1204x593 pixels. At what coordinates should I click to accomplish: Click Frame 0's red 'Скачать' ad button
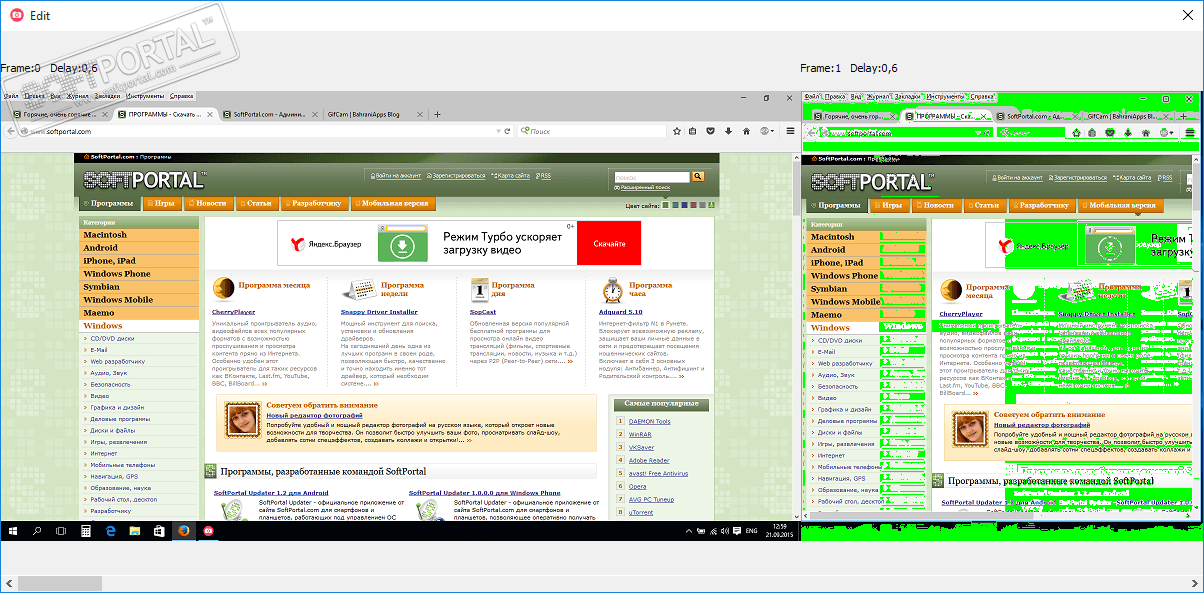(609, 244)
